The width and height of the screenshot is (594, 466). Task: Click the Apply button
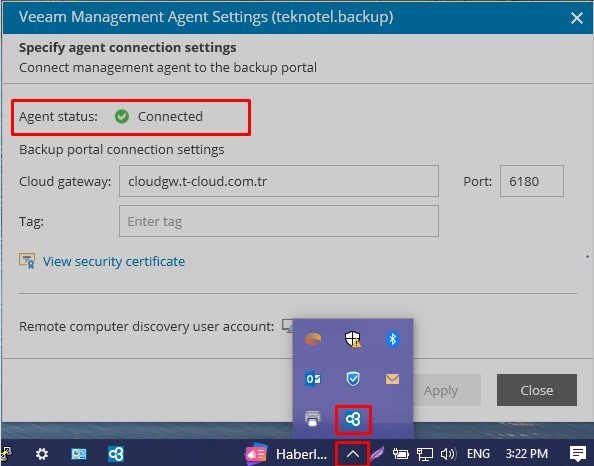[441, 390]
